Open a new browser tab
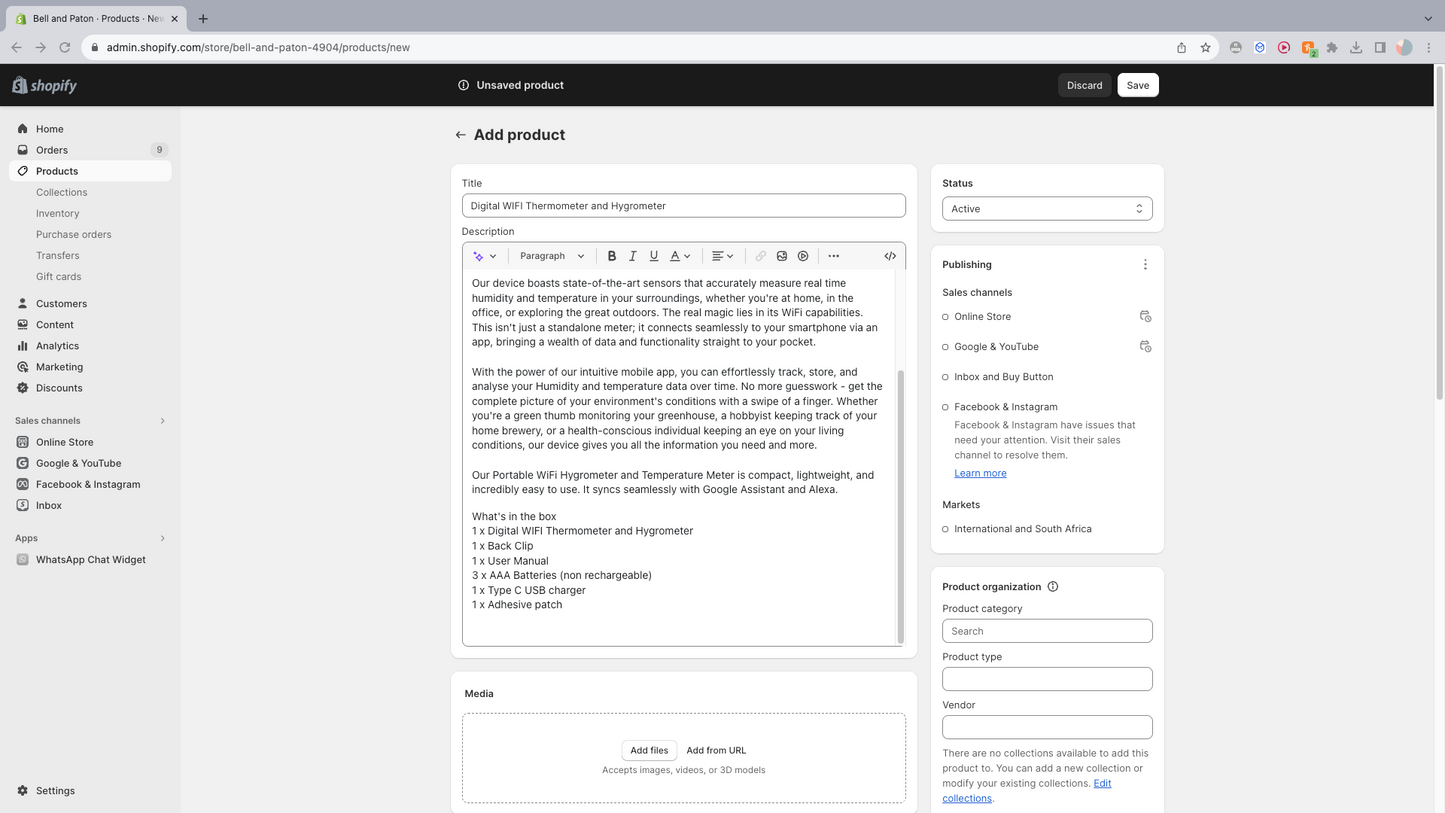Viewport: 1445px width, 813px height. 203,18
